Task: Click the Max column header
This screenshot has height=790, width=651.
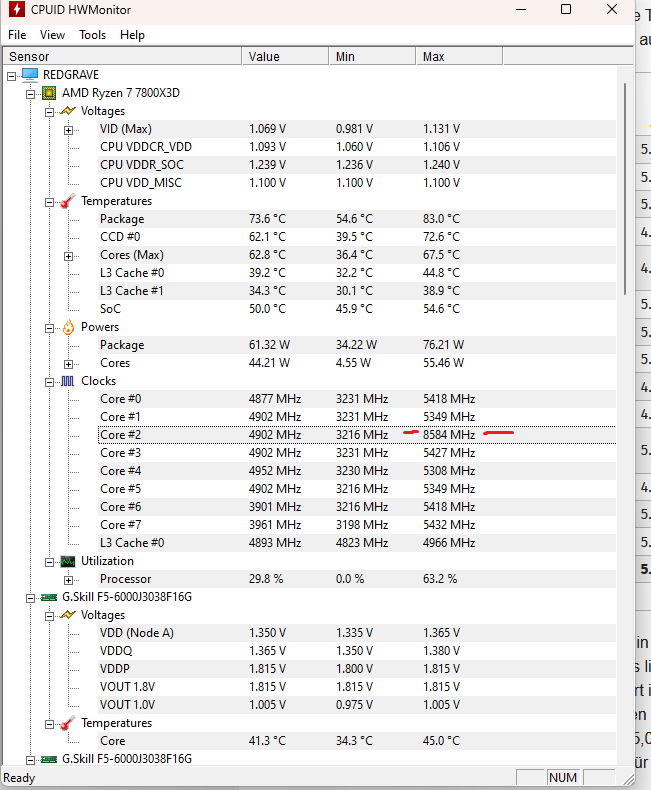Action: pyautogui.click(x=459, y=56)
